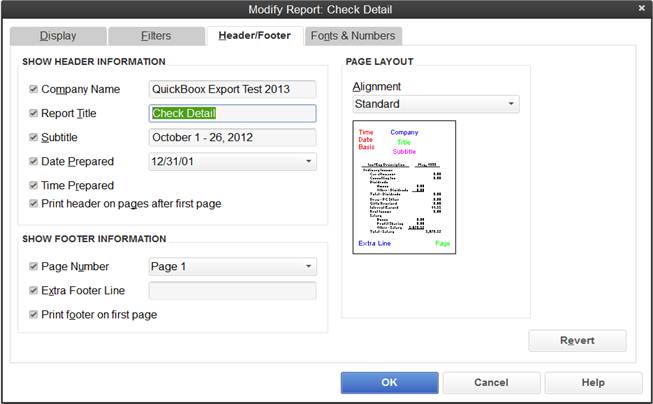Expand the Date Prepared format dropdown

click(x=307, y=161)
